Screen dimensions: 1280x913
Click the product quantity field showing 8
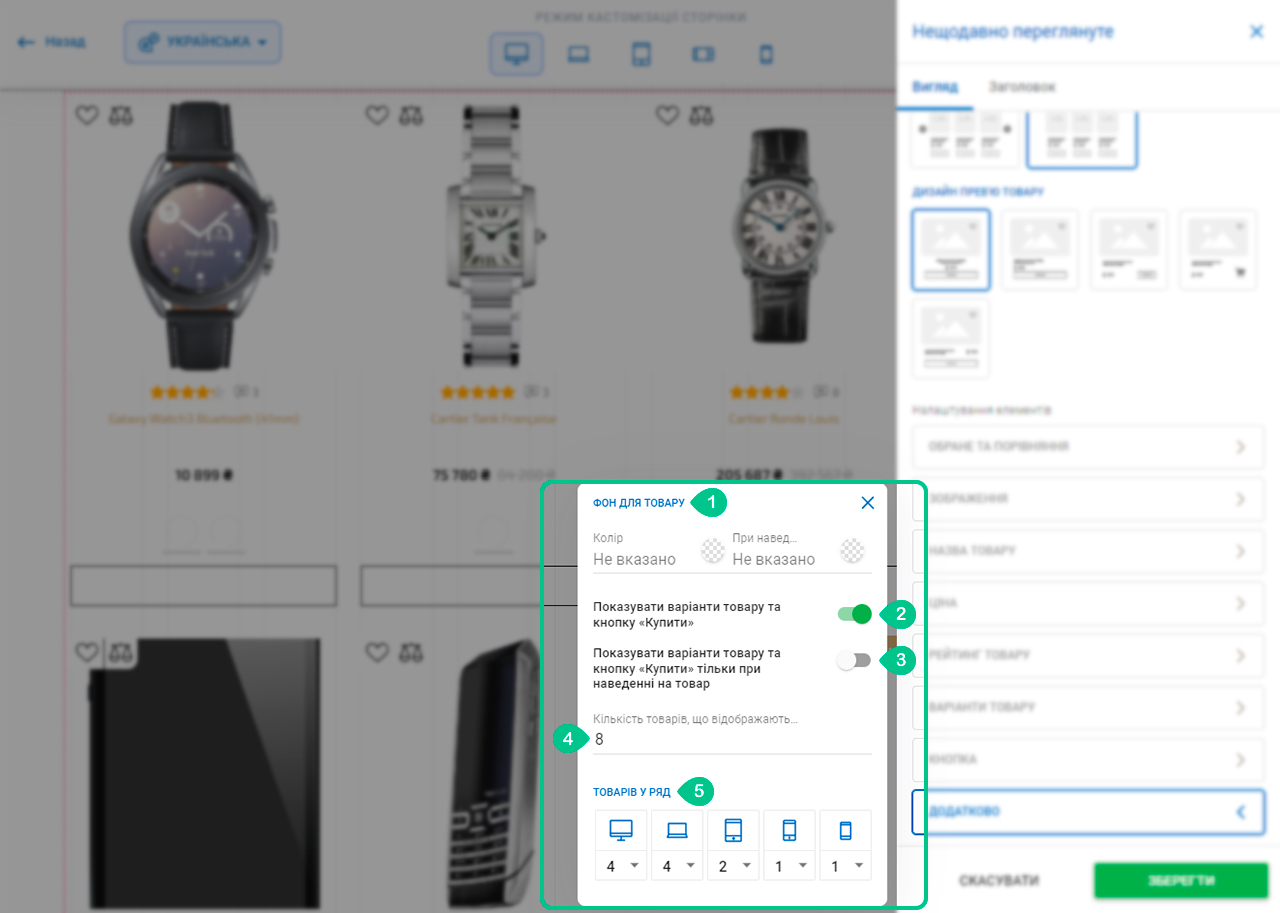732,740
